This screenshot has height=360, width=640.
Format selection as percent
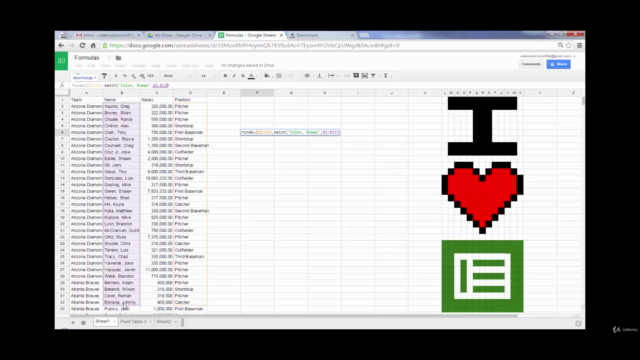click(x=124, y=76)
